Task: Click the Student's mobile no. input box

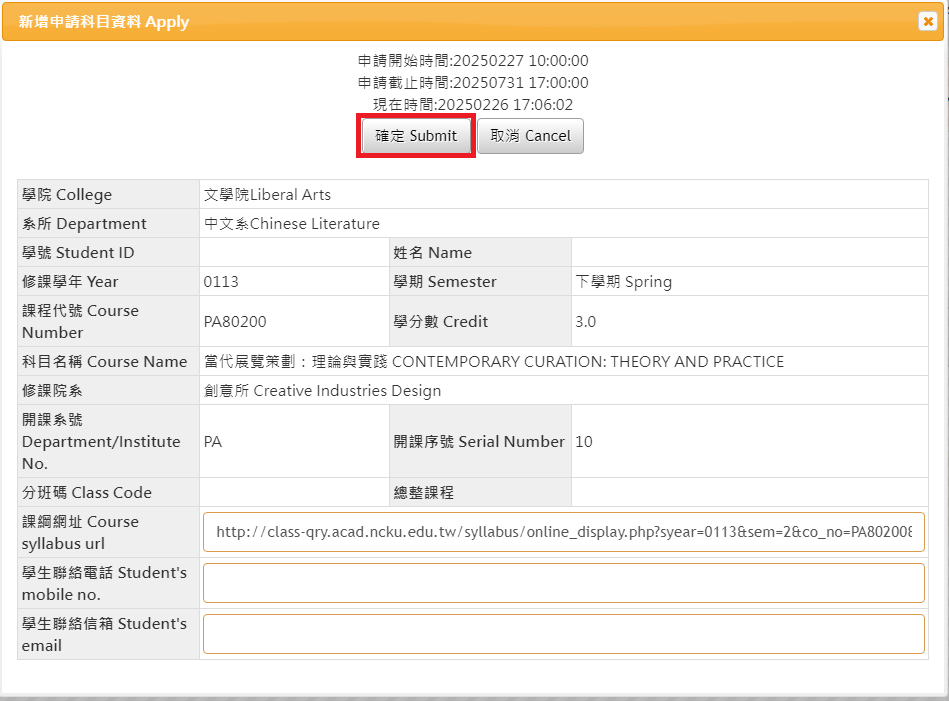Action: (x=563, y=583)
